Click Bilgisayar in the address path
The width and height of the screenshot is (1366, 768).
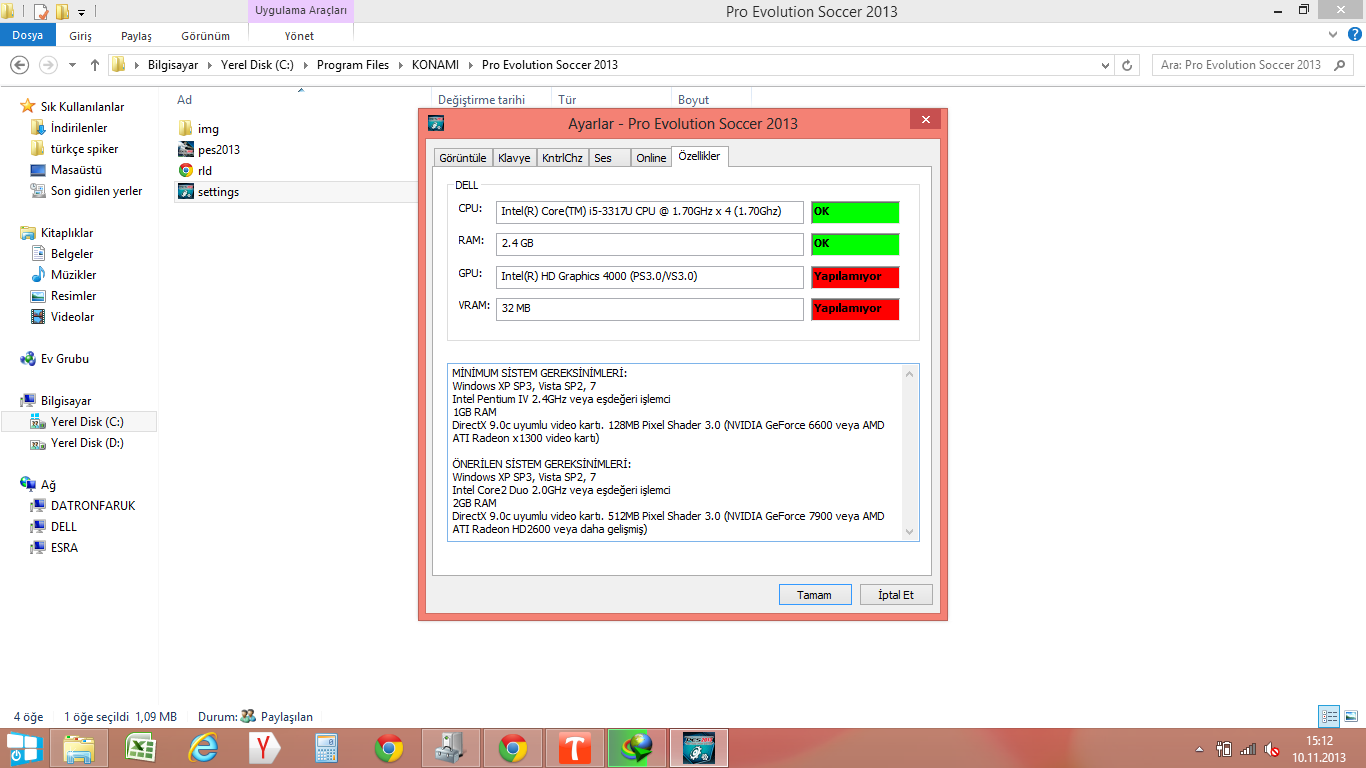click(173, 65)
